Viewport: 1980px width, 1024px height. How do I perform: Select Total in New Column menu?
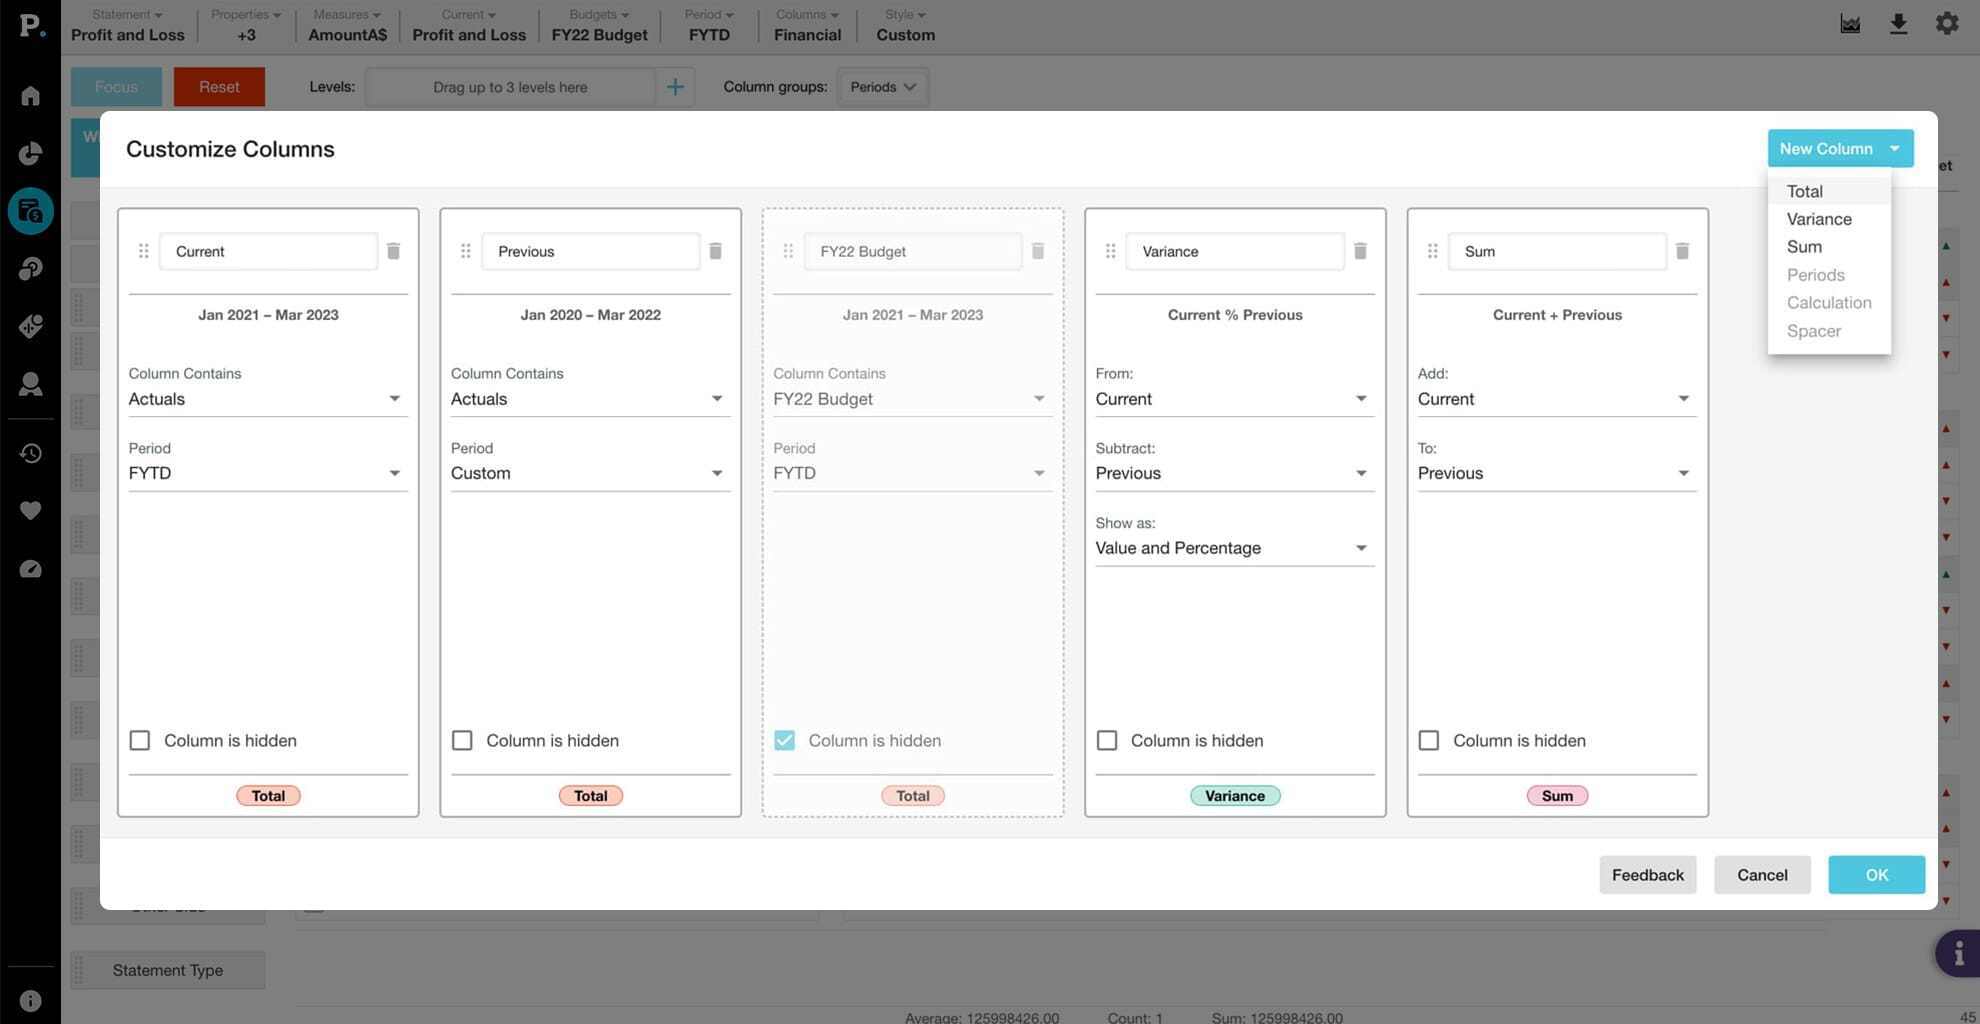tap(1805, 191)
